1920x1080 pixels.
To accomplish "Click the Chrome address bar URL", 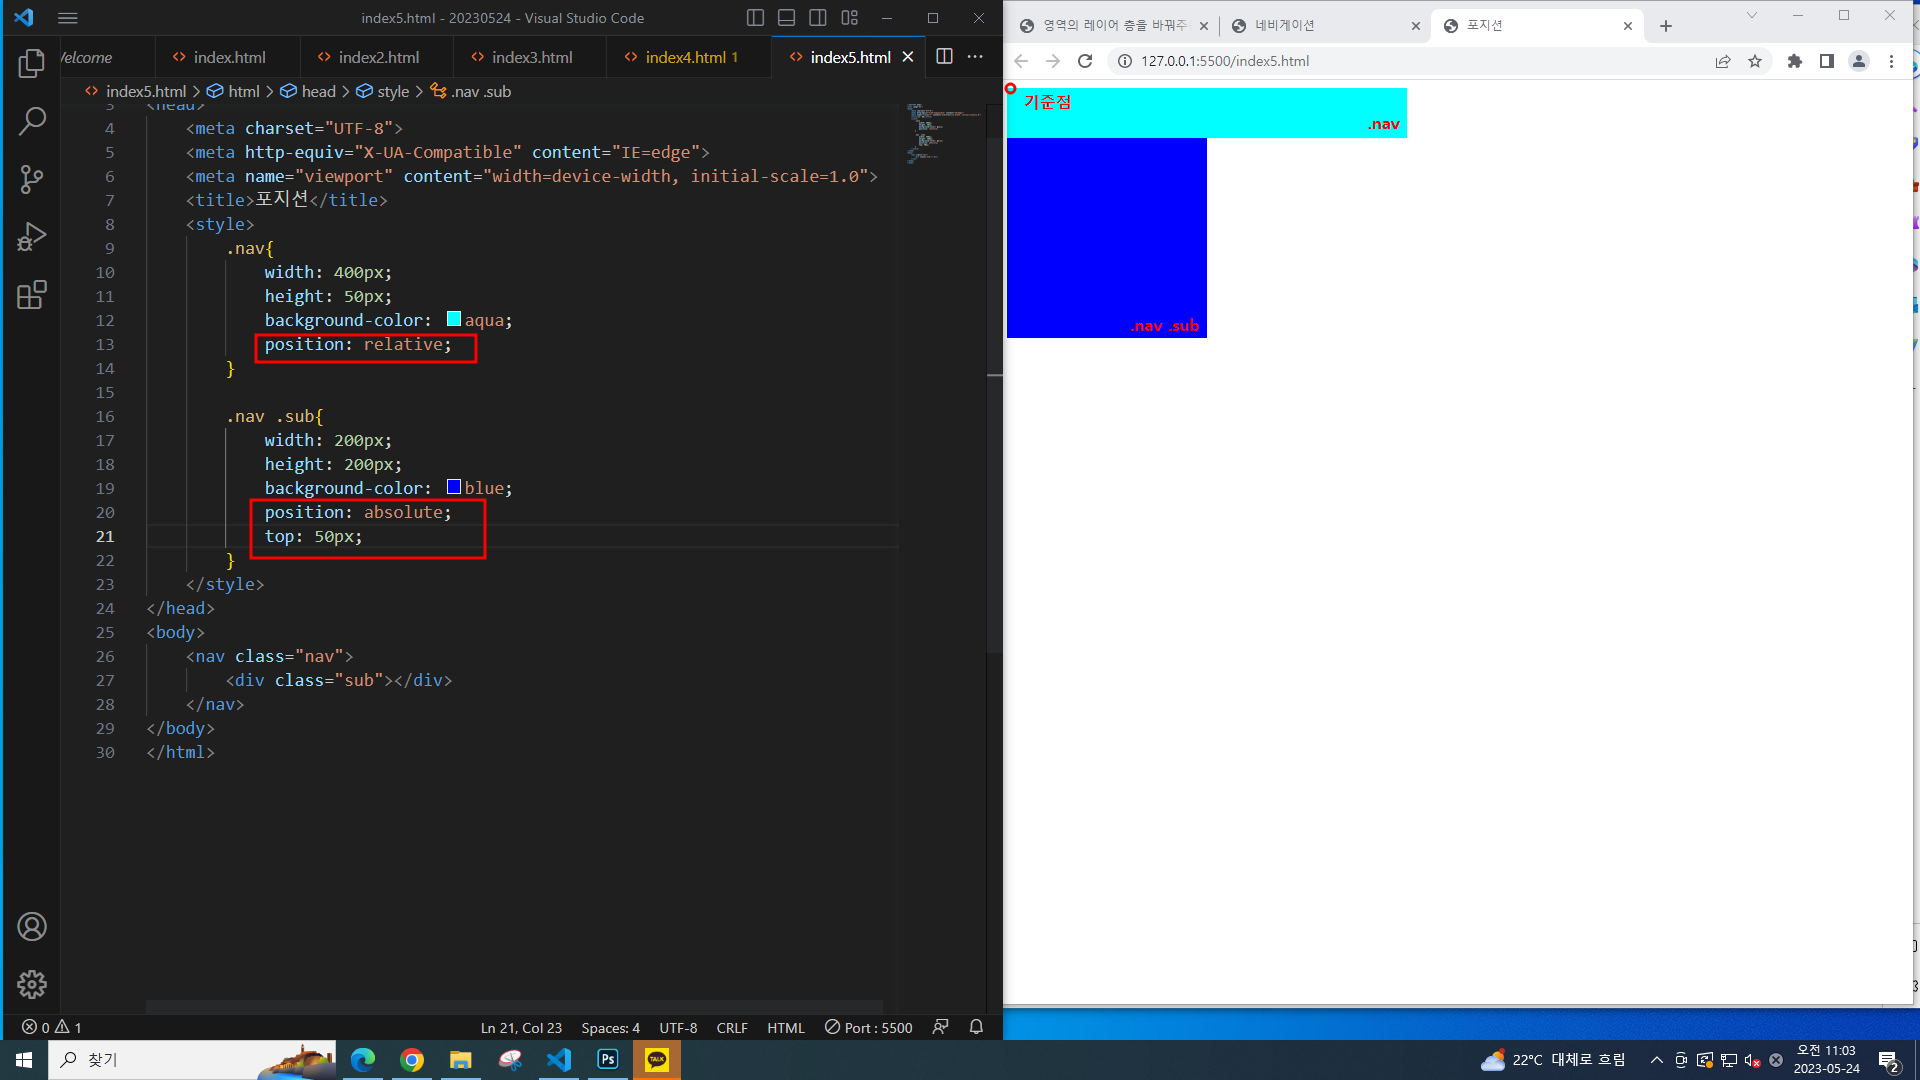I will [1225, 61].
